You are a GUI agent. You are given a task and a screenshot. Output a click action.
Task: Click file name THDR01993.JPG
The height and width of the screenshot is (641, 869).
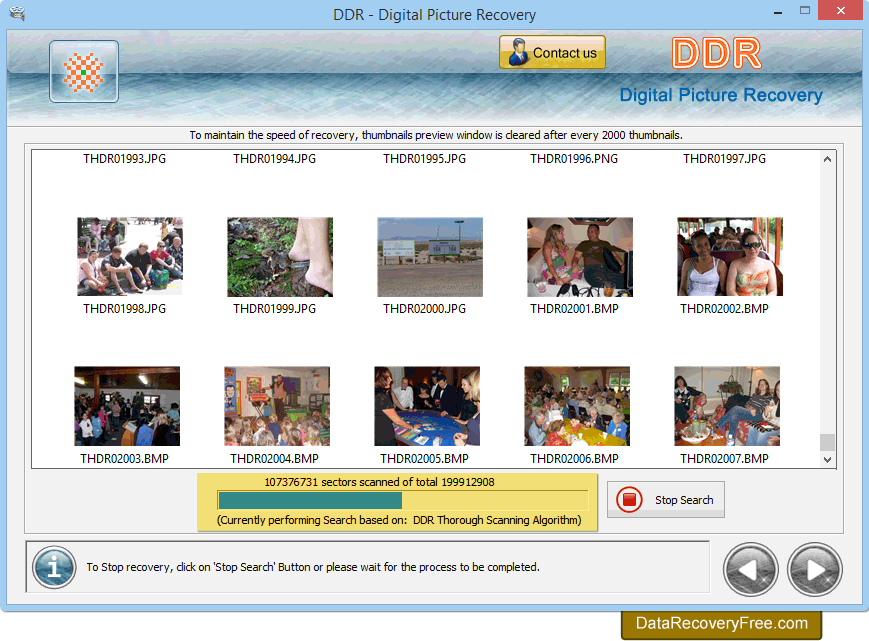pos(125,159)
